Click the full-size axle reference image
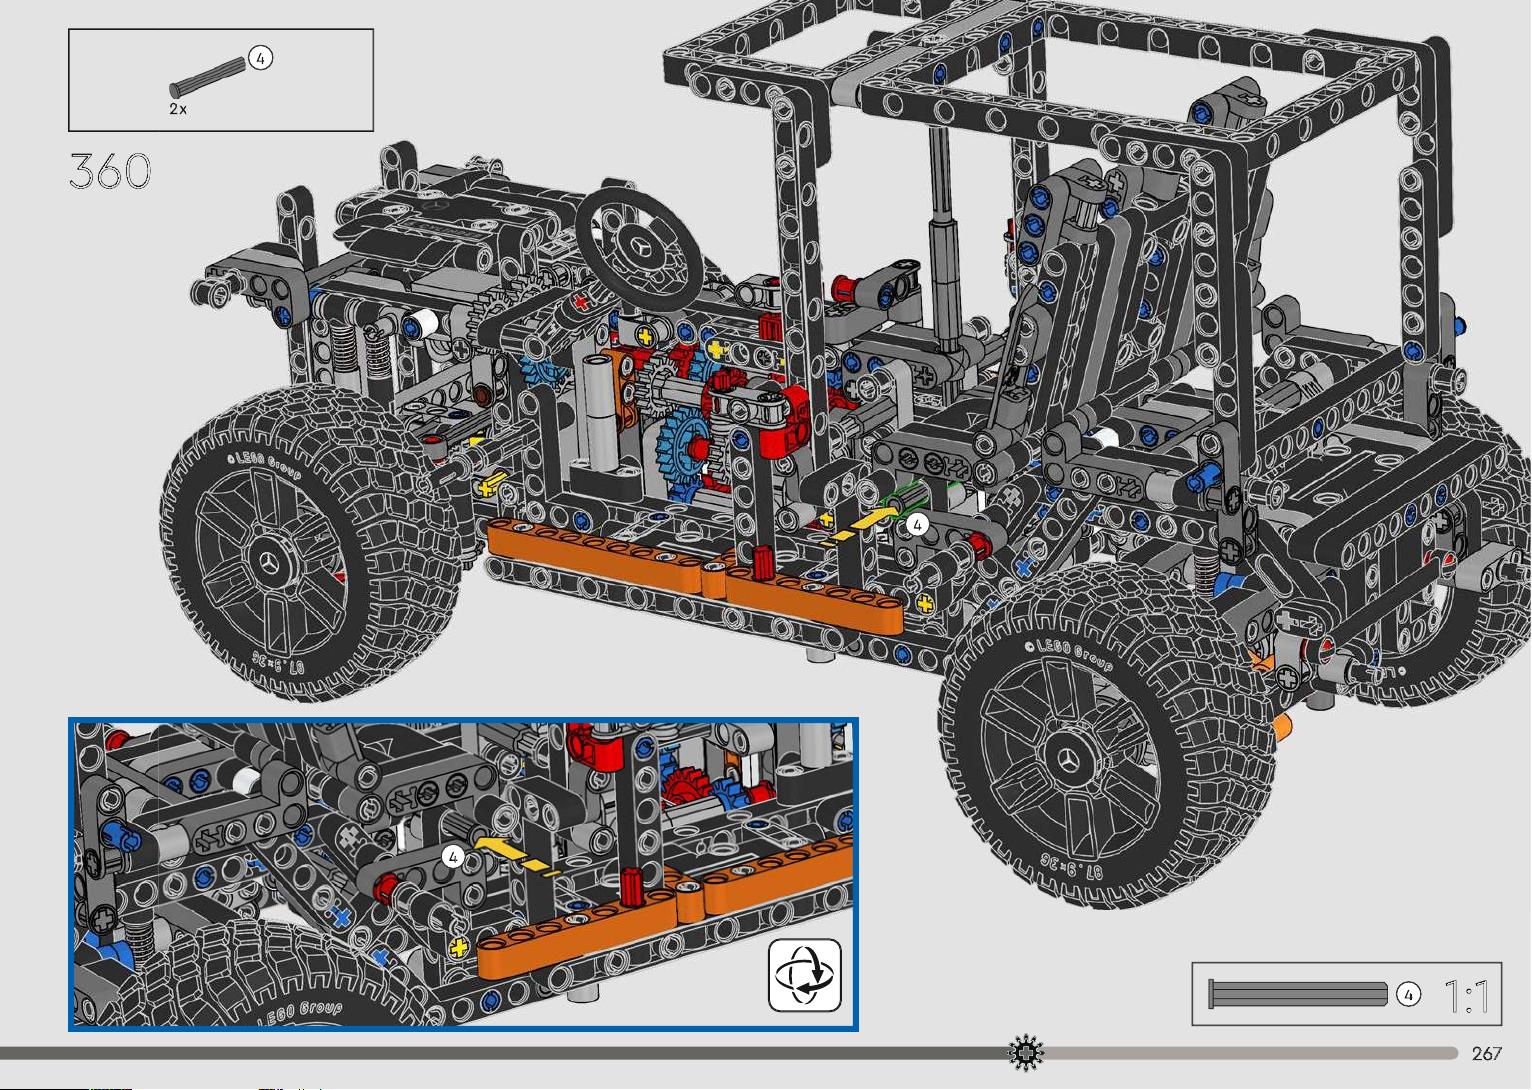 (x=1298, y=994)
